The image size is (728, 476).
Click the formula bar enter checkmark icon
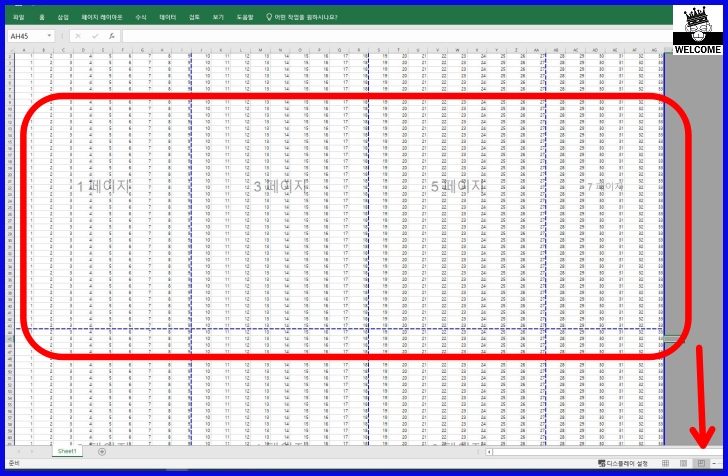click(x=95, y=36)
